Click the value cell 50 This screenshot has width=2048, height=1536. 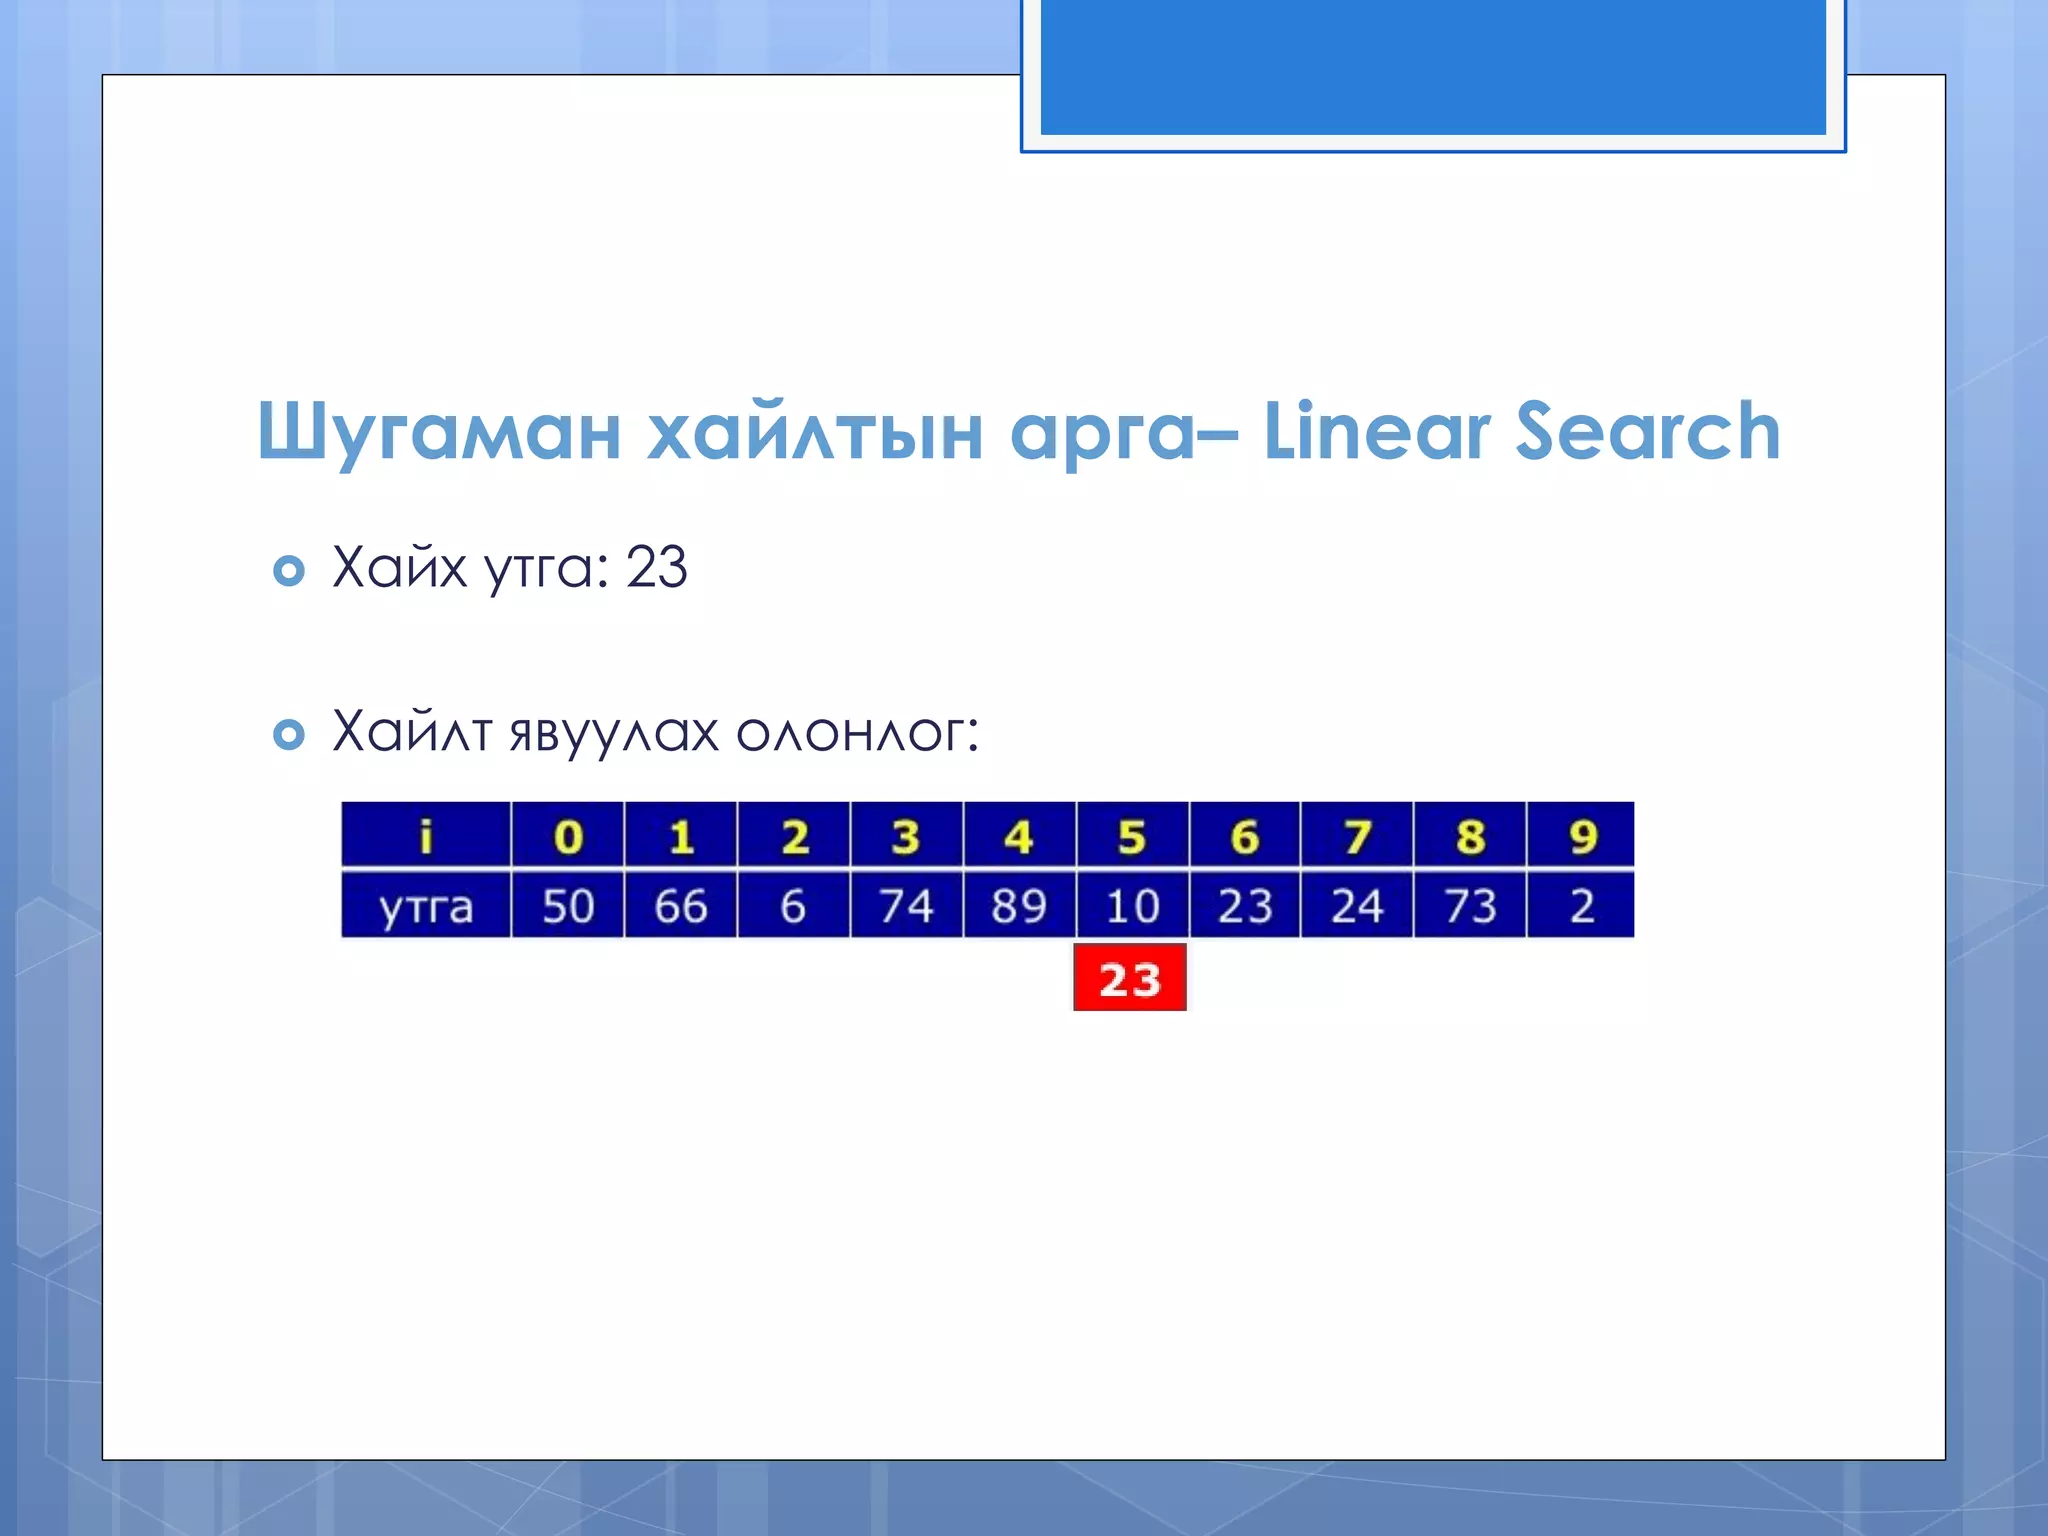coord(568,905)
